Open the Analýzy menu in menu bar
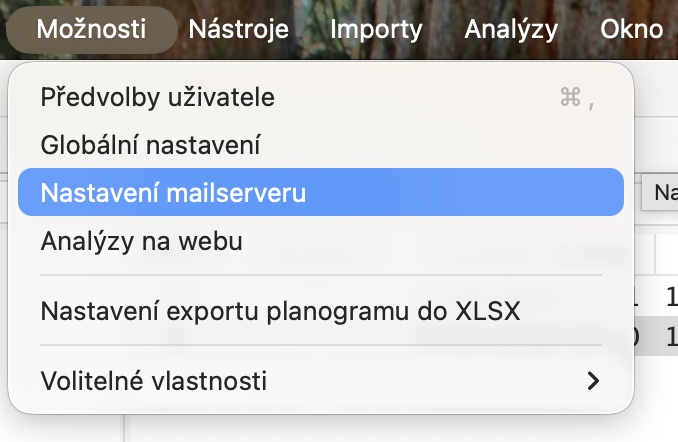 tap(511, 29)
